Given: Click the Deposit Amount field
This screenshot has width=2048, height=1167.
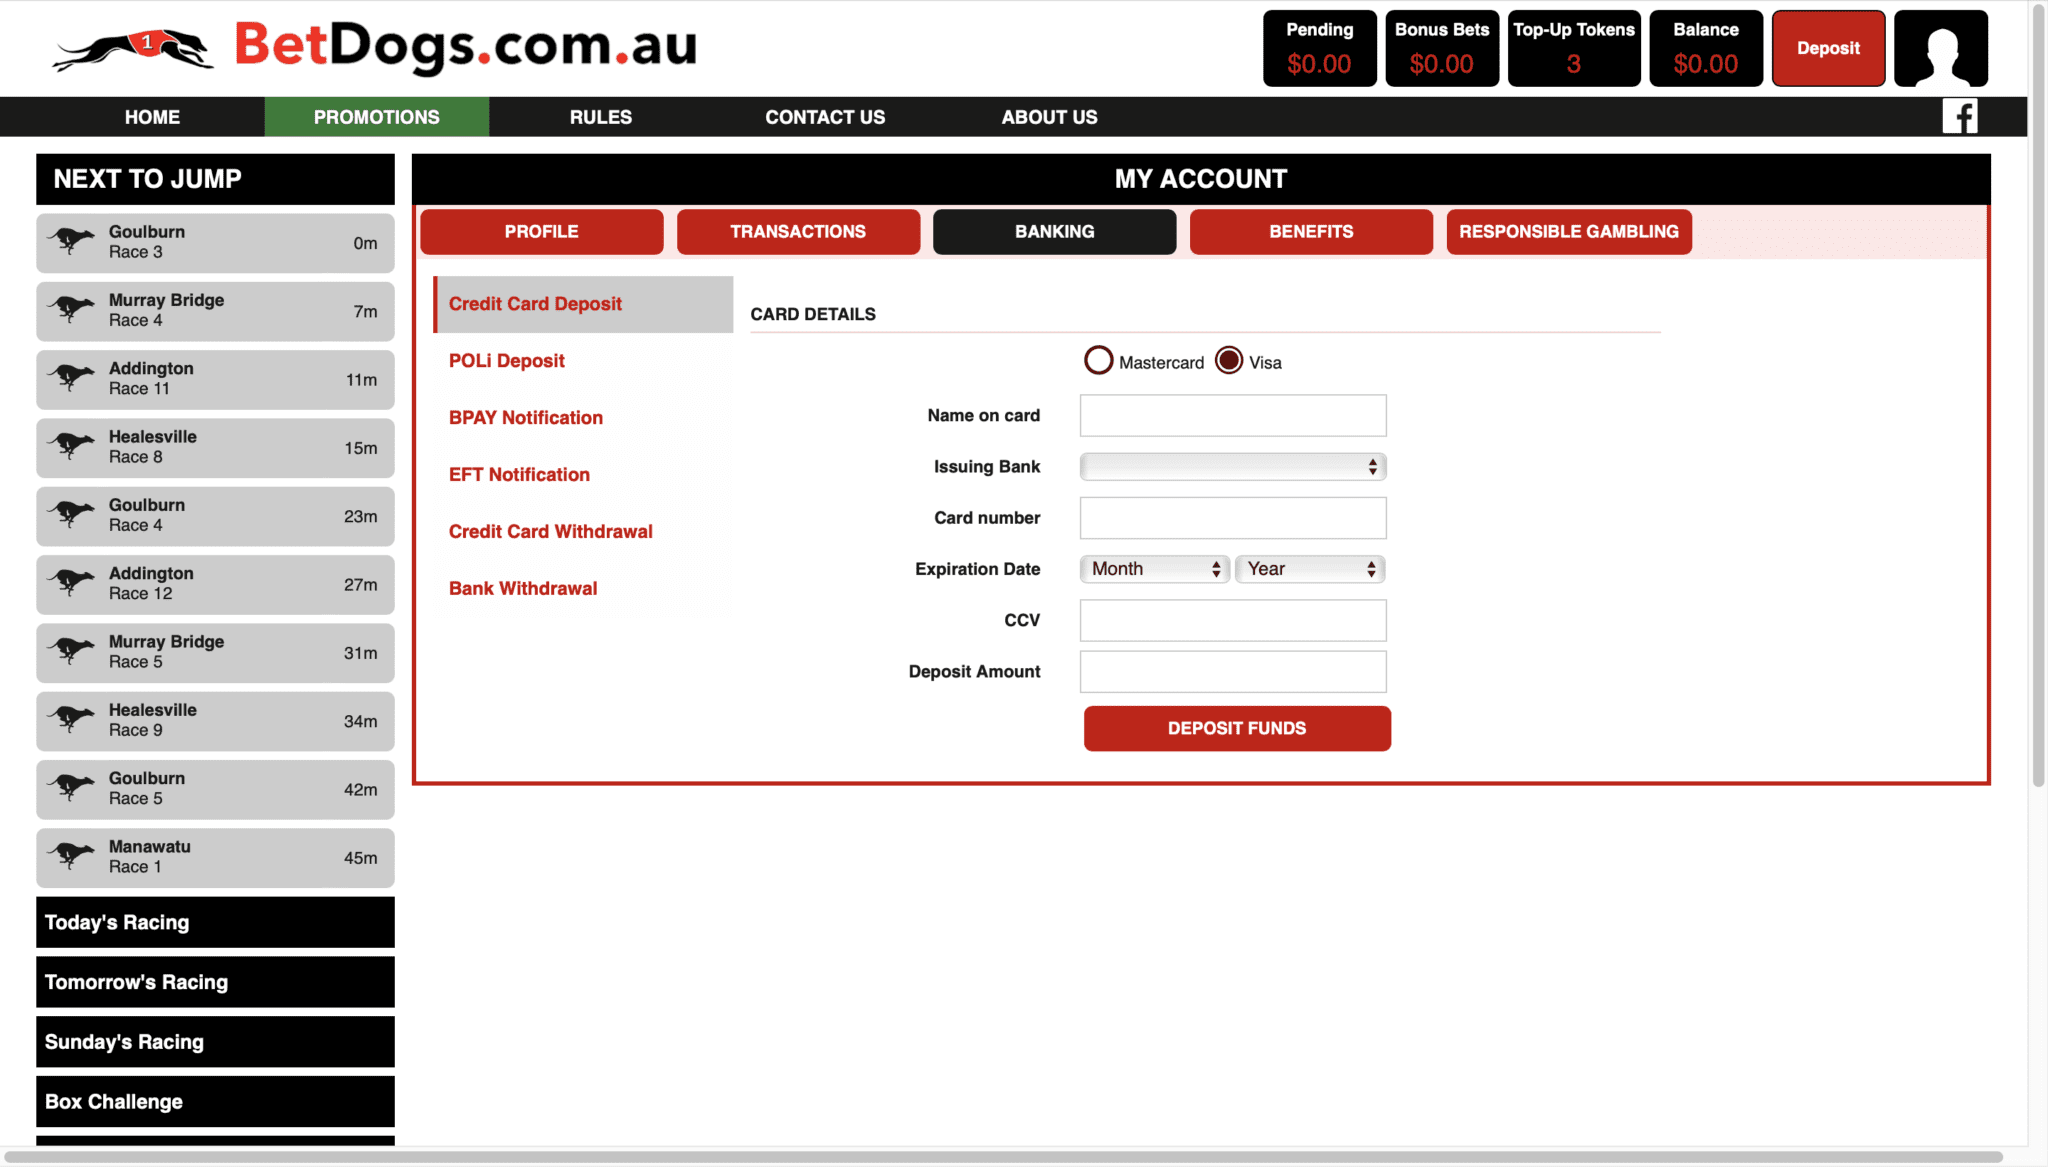Looking at the screenshot, I should [x=1233, y=672].
